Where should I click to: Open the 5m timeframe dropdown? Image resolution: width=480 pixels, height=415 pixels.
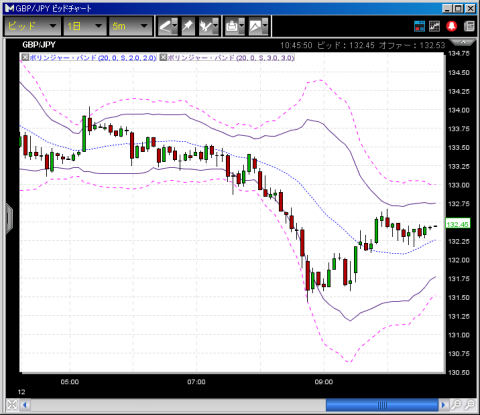(x=130, y=26)
